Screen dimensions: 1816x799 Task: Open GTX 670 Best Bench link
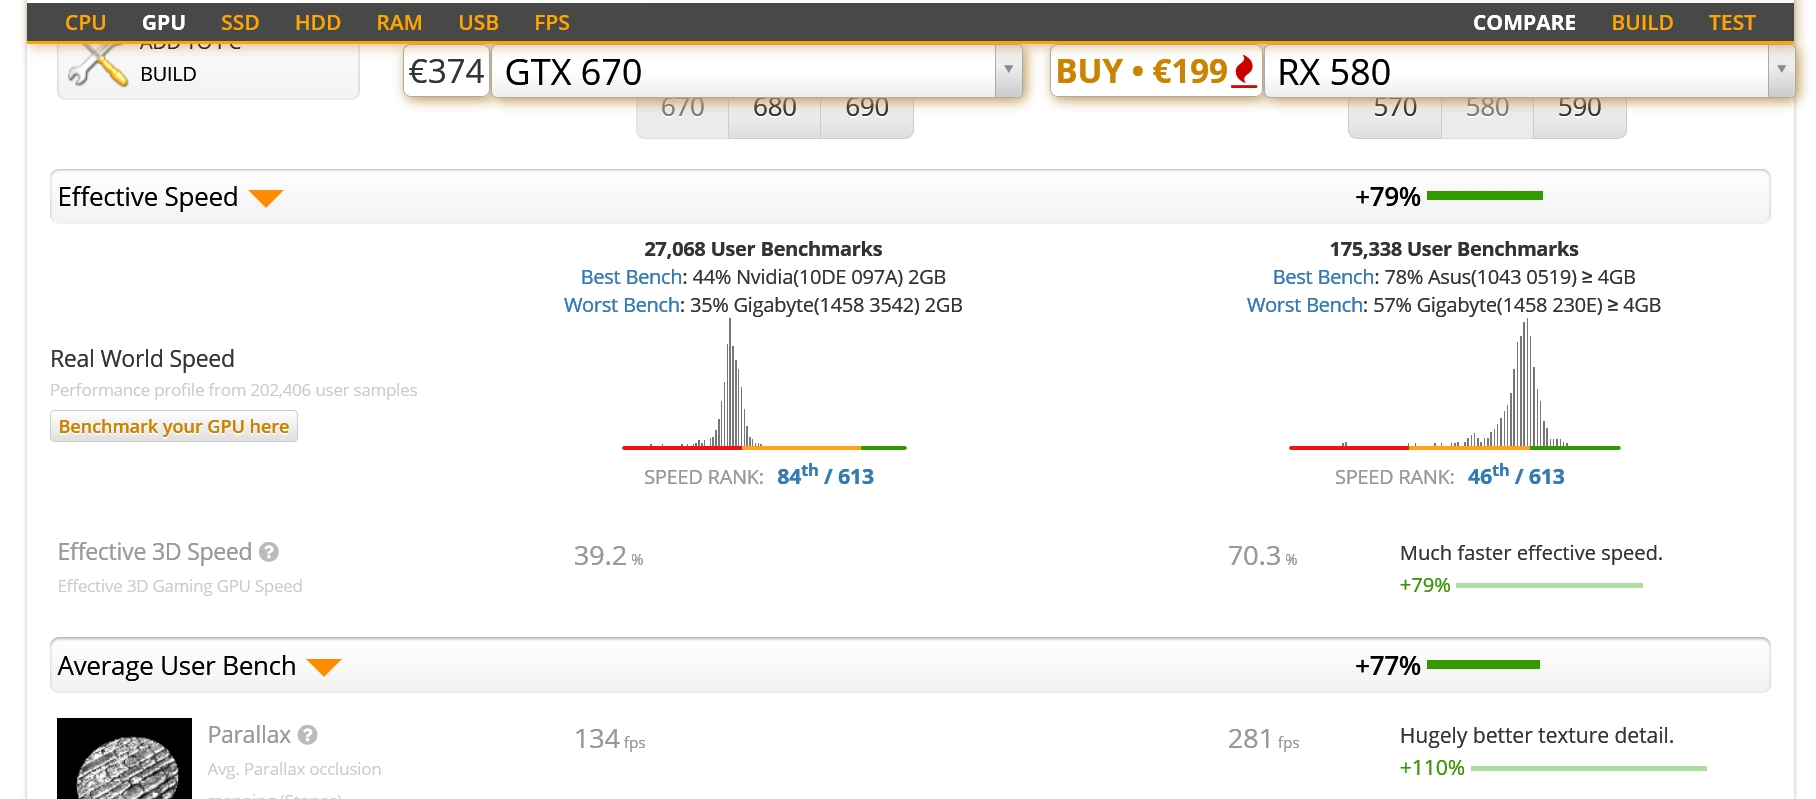(632, 277)
